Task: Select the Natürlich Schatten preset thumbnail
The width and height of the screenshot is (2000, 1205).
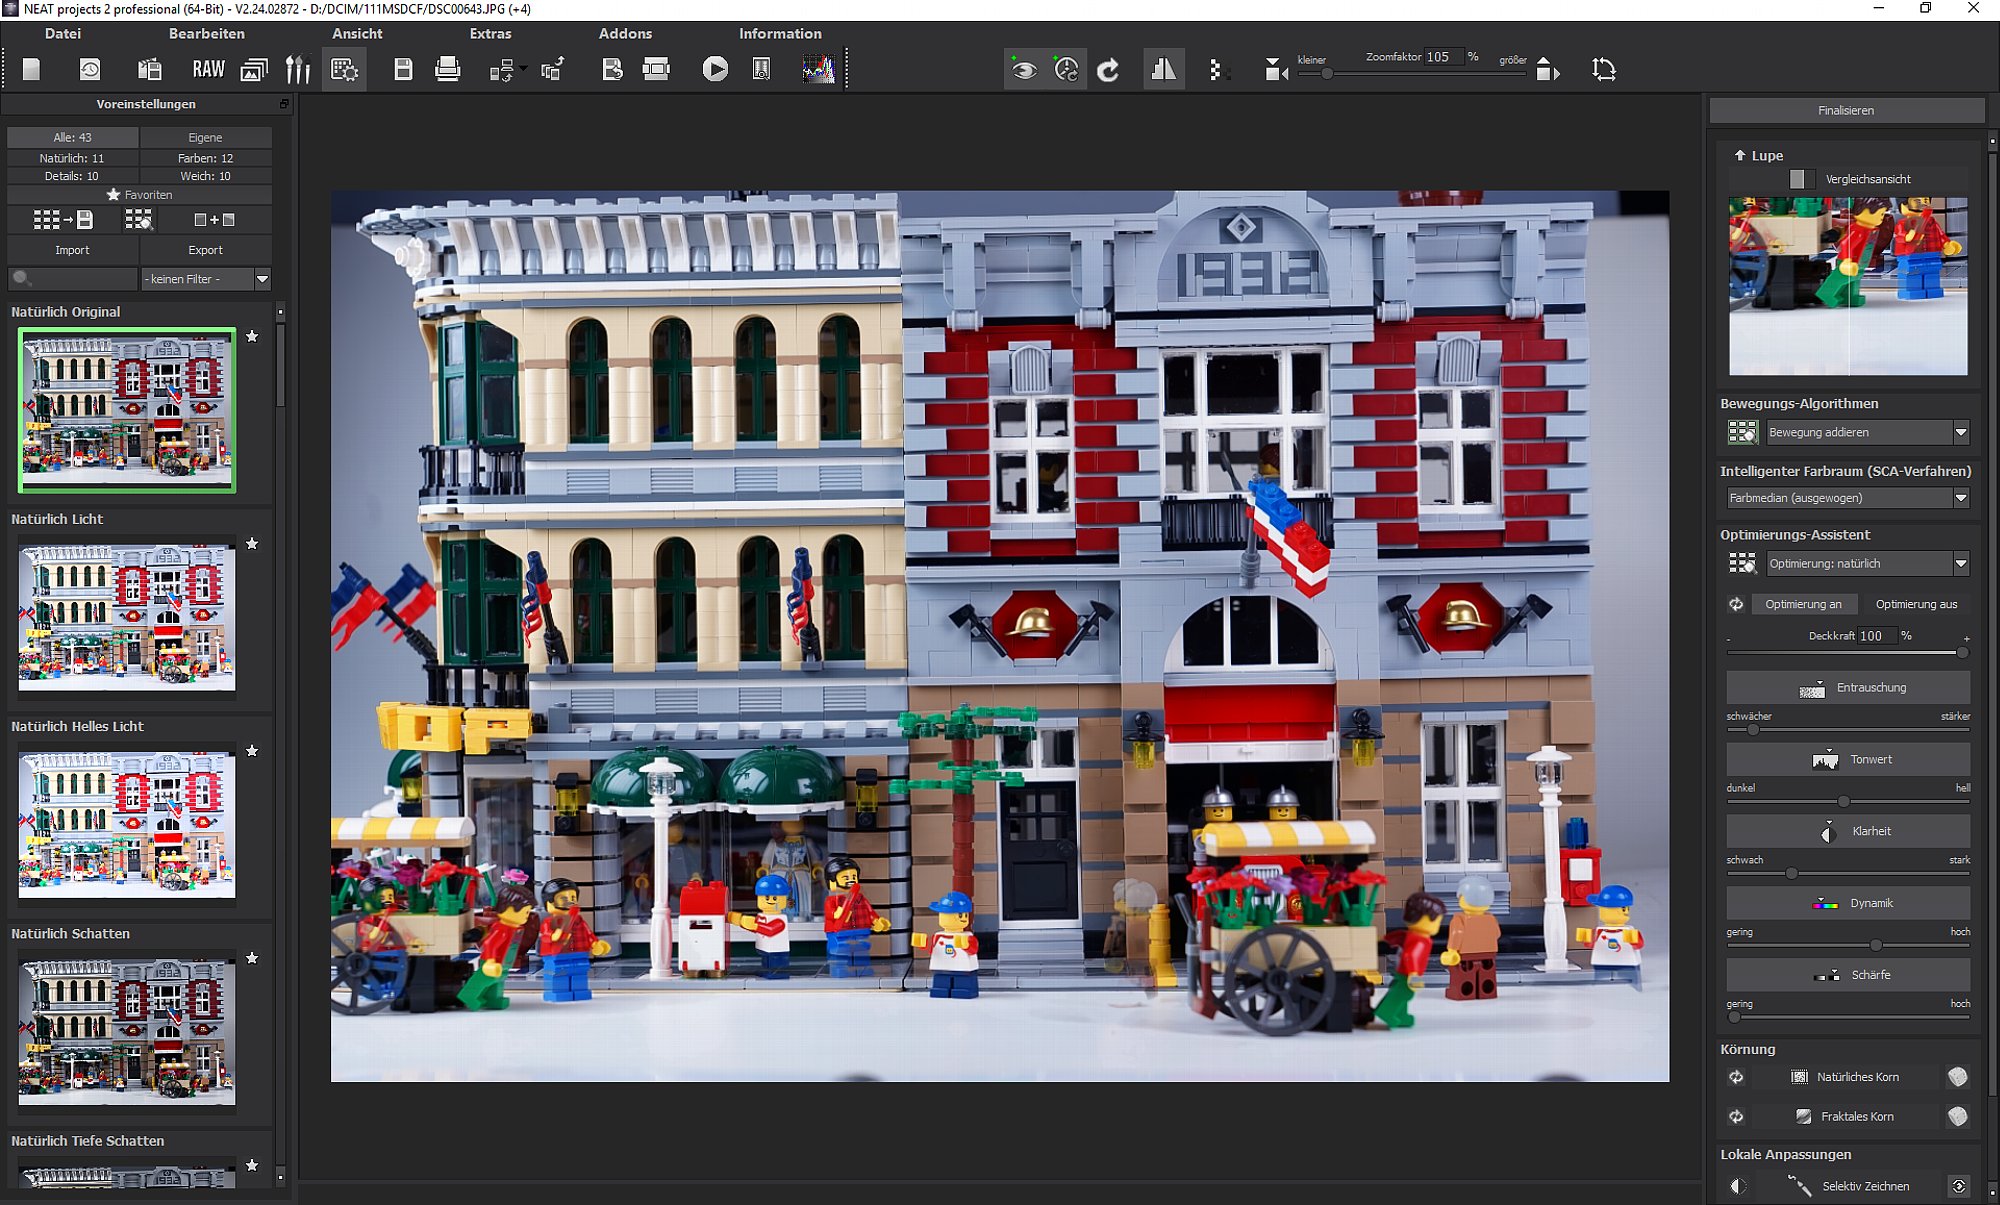Action: click(x=127, y=1031)
